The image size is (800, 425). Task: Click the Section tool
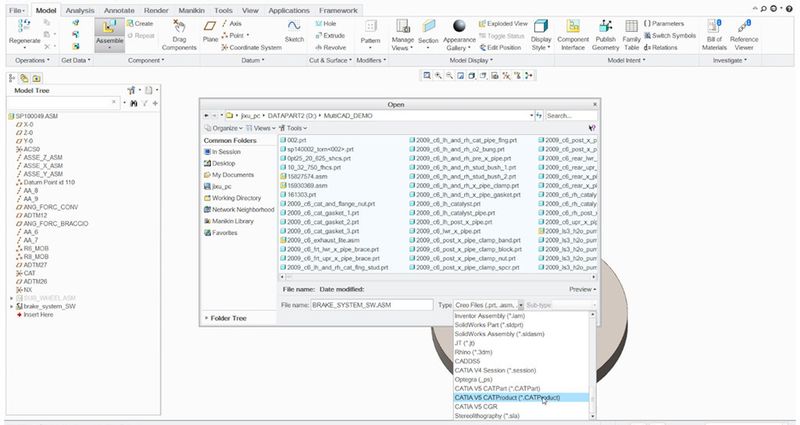pyautogui.click(x=428, y=33)
